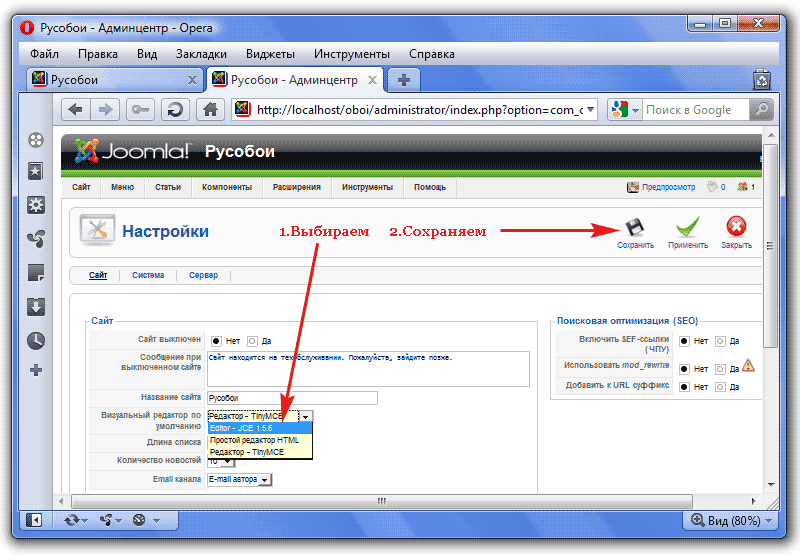
Task: Select Да for Добавить к URL суффикс
Action: point(720,386)
